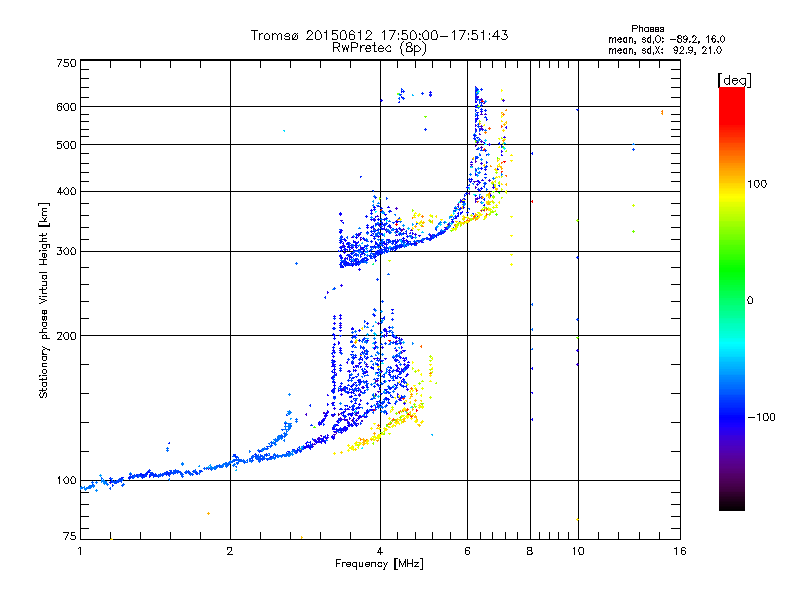Viewport: 800px width, 600px height.
Task: Click the 'Stationary phase Virtual Height [km]' y-axis title
Action: pyautogui.click(x=44, y=300)
